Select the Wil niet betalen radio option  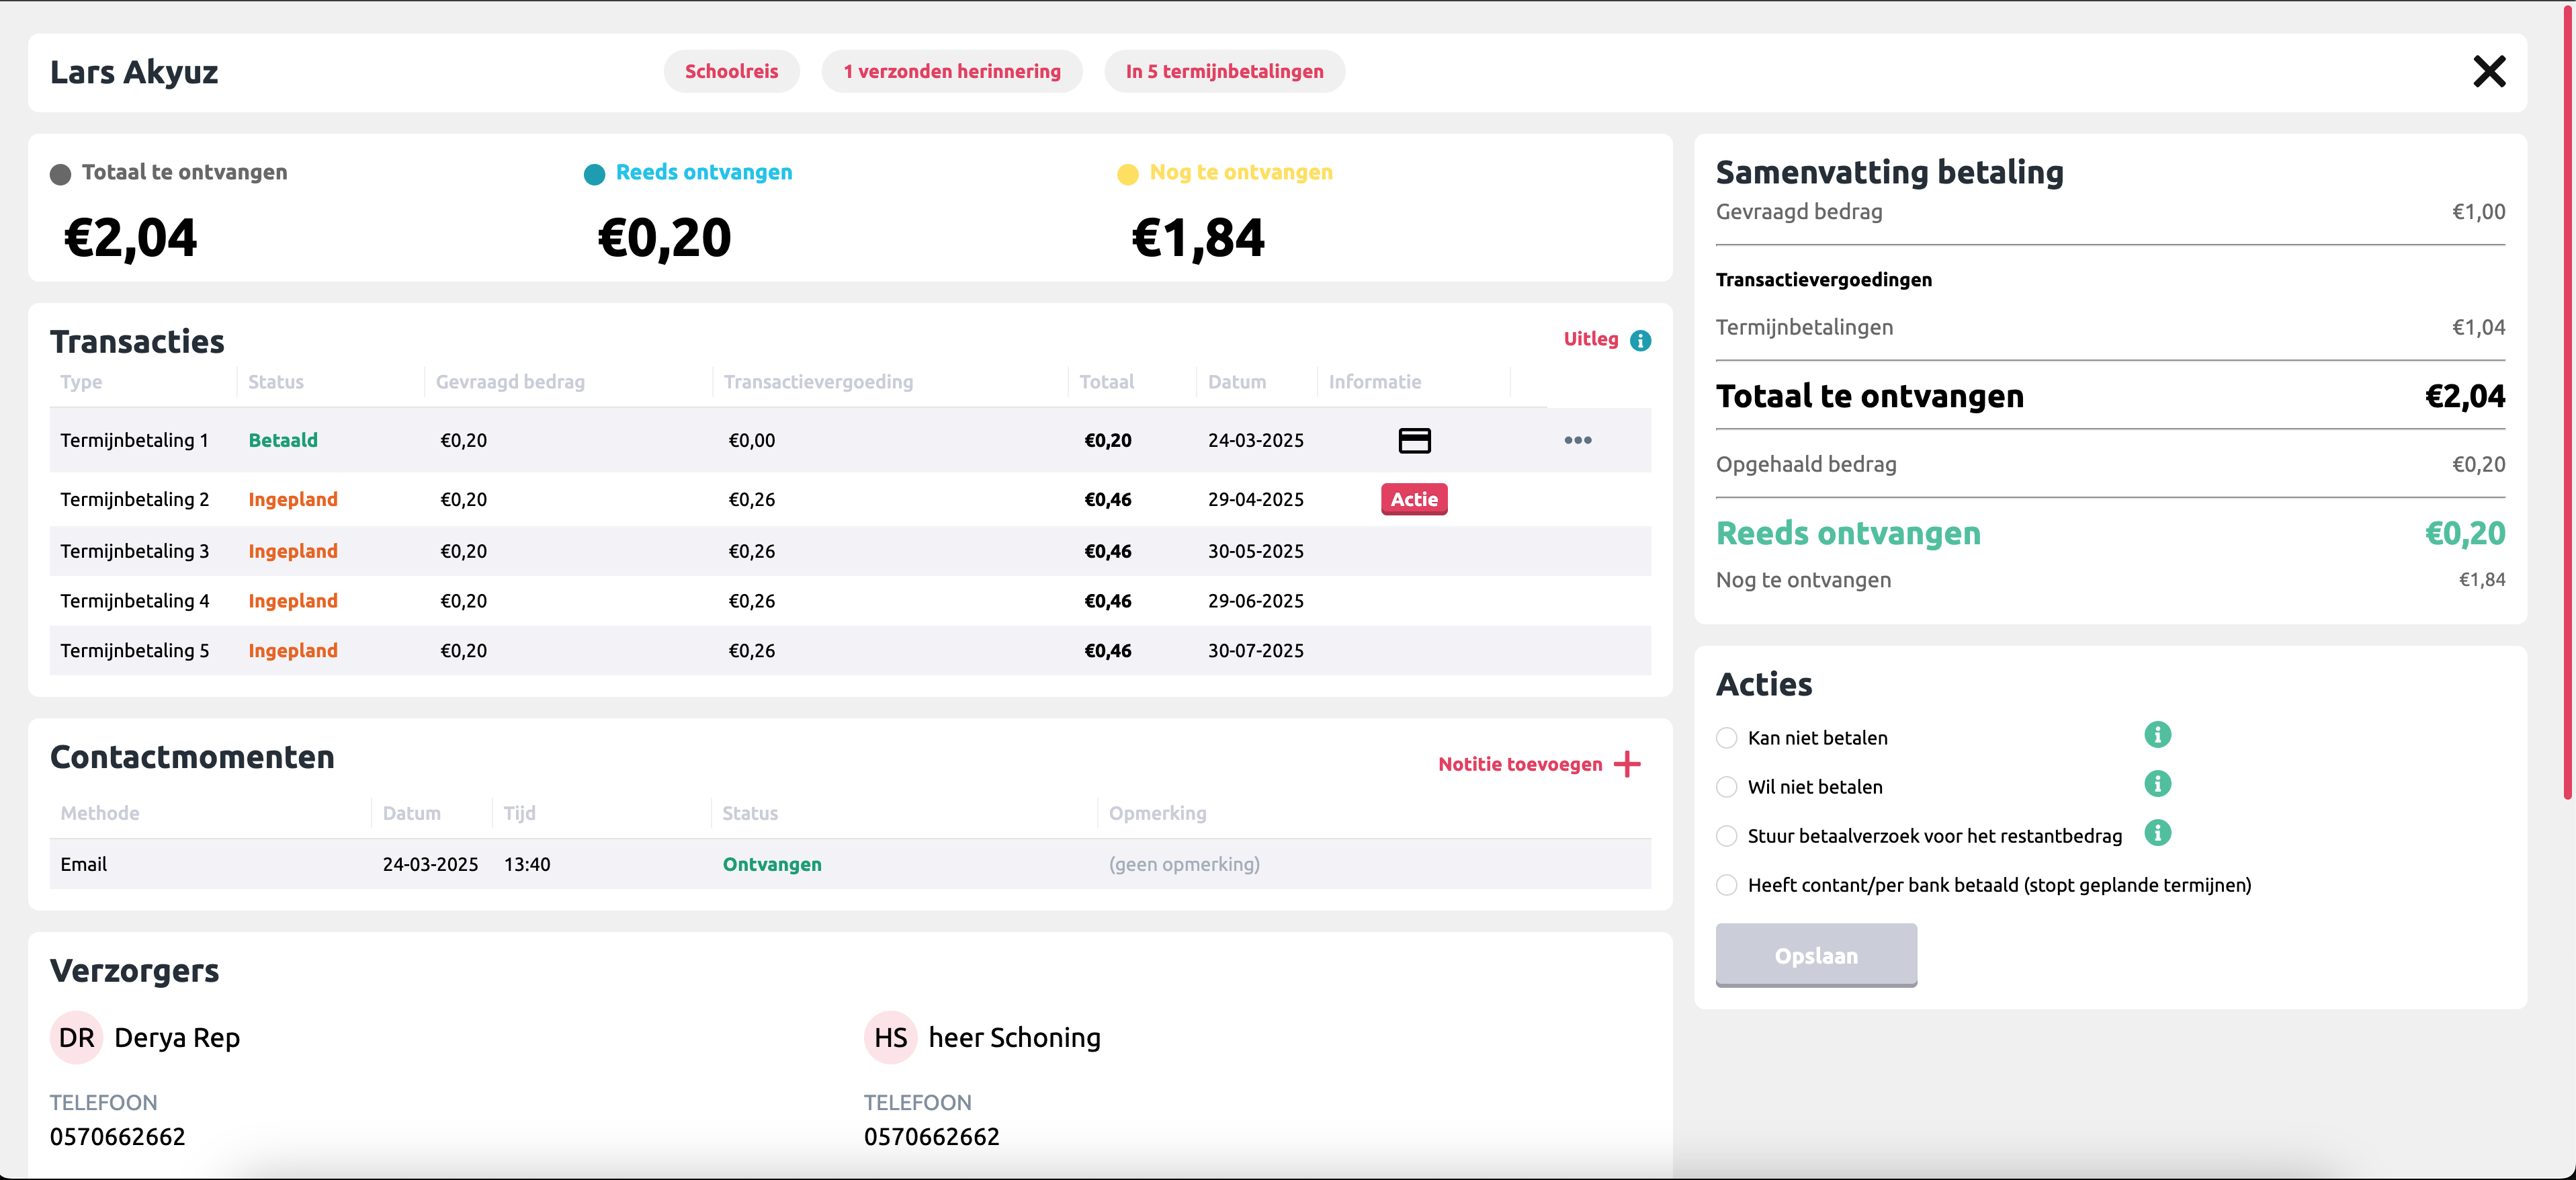(1726, 787)
